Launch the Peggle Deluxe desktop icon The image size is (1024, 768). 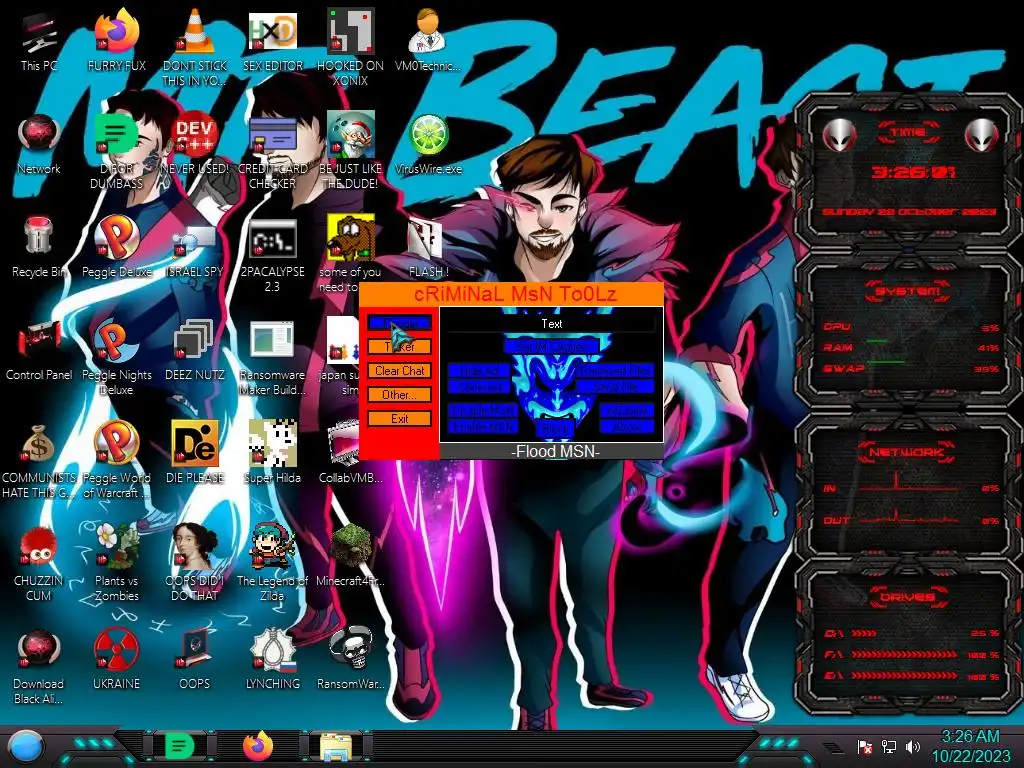tap(116, 247)
